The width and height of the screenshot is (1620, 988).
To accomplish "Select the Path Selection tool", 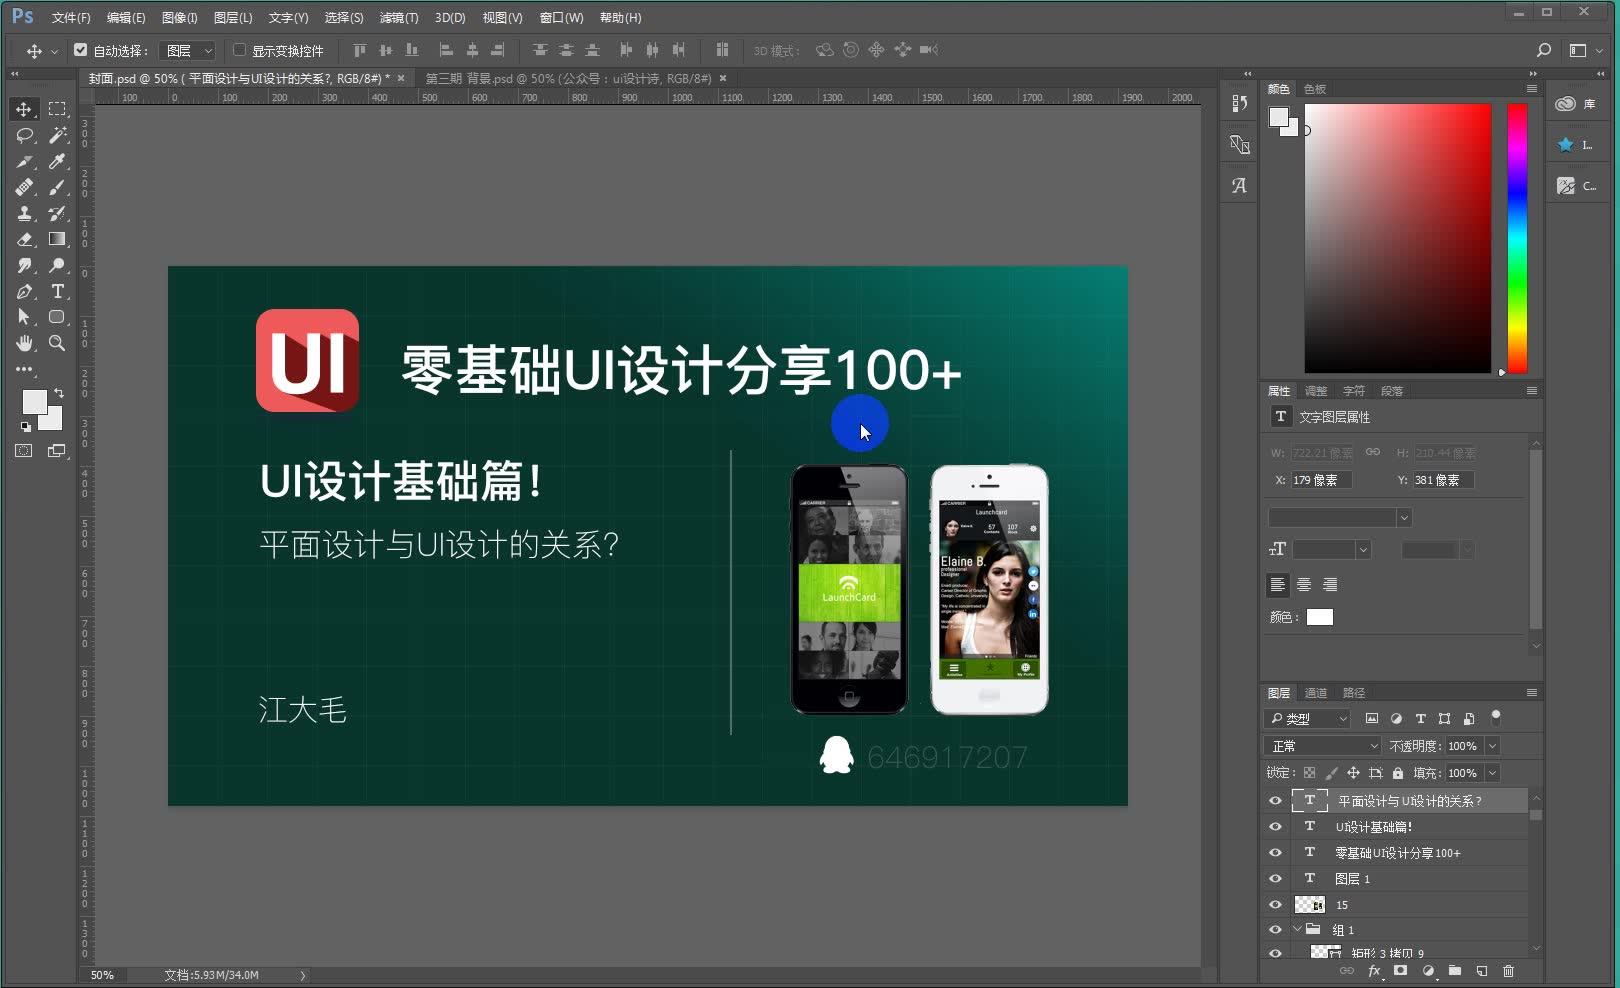I will click(24, 317).
